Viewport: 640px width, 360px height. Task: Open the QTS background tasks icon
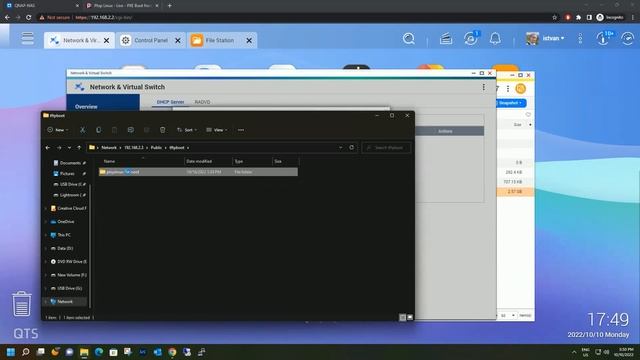[x=446, y=39]
